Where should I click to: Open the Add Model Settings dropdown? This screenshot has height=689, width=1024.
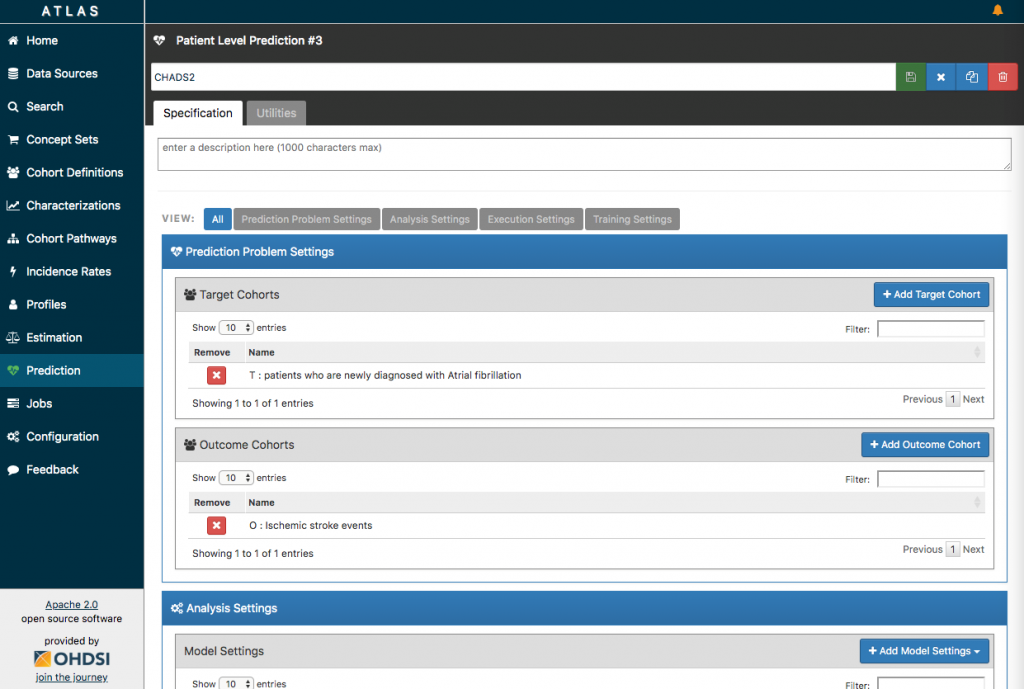click(x=924, y=651)
